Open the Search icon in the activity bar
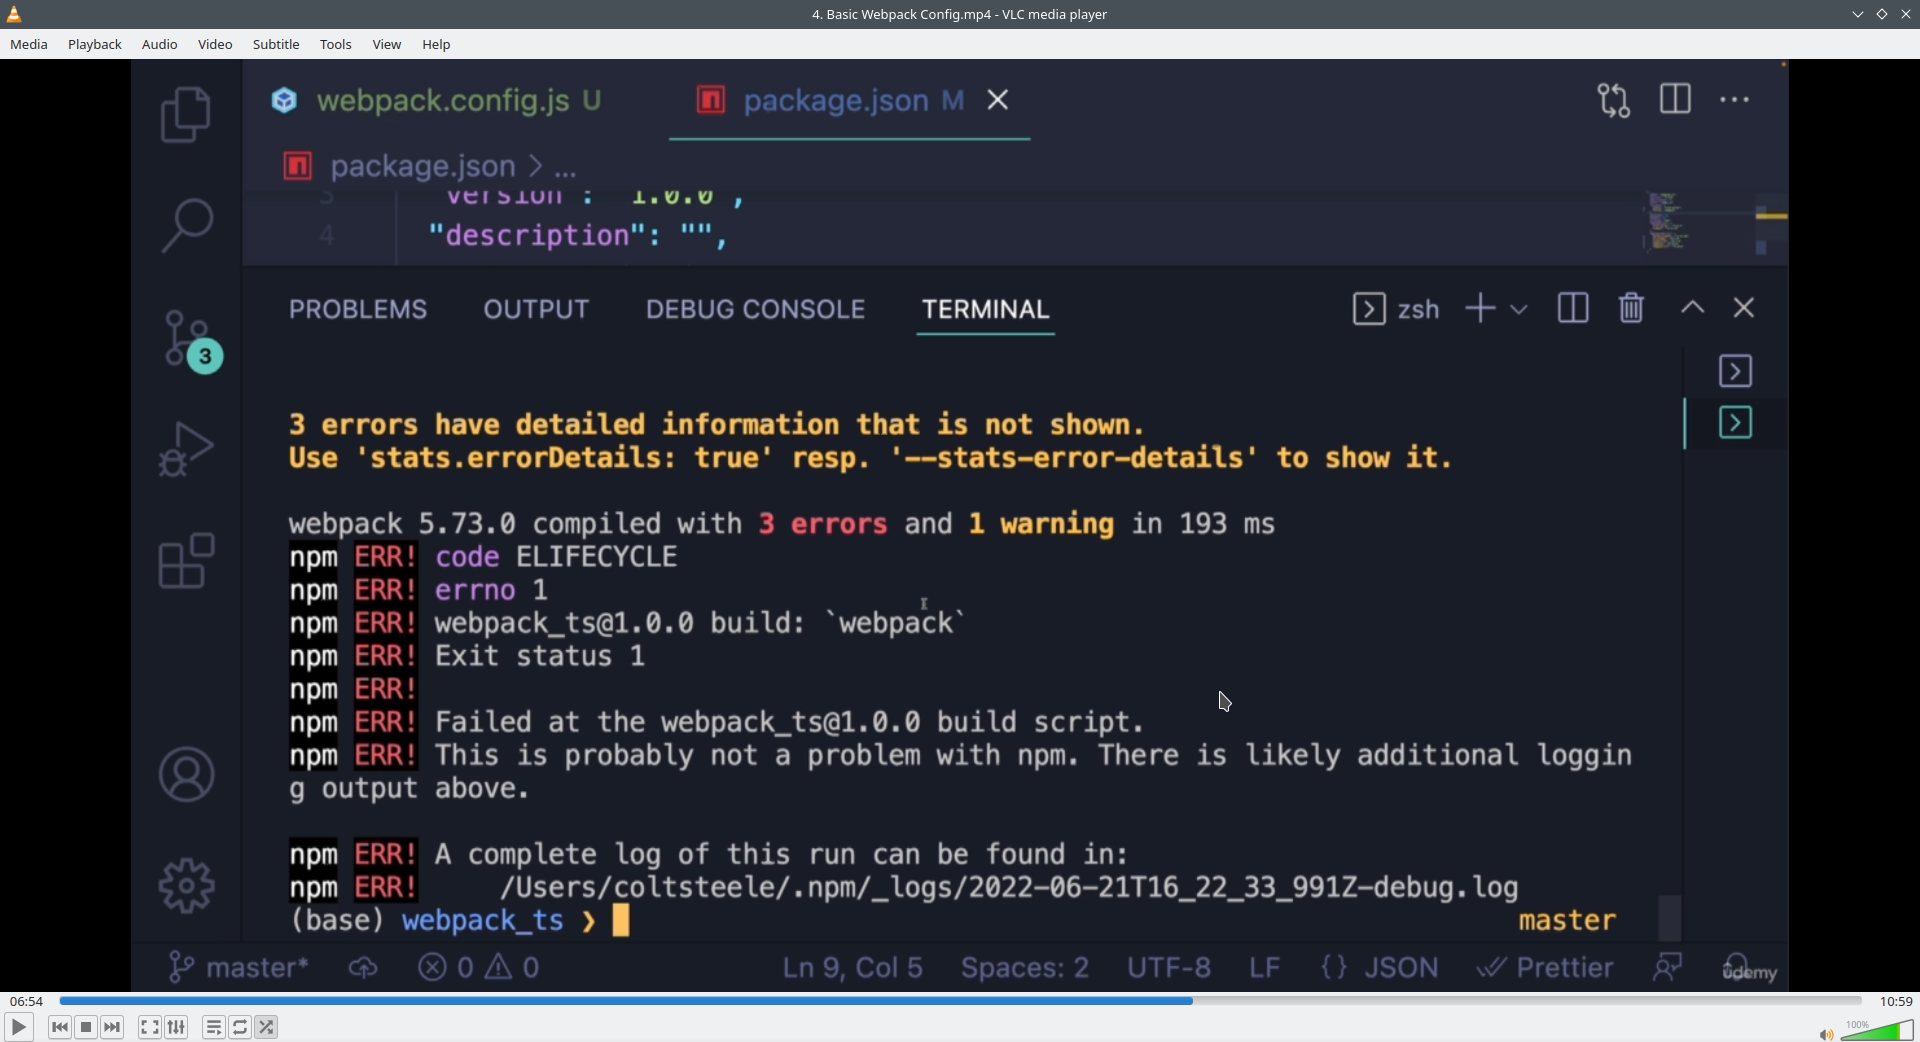Viewport: 1920px width, 1042px height. pos(186,225)
